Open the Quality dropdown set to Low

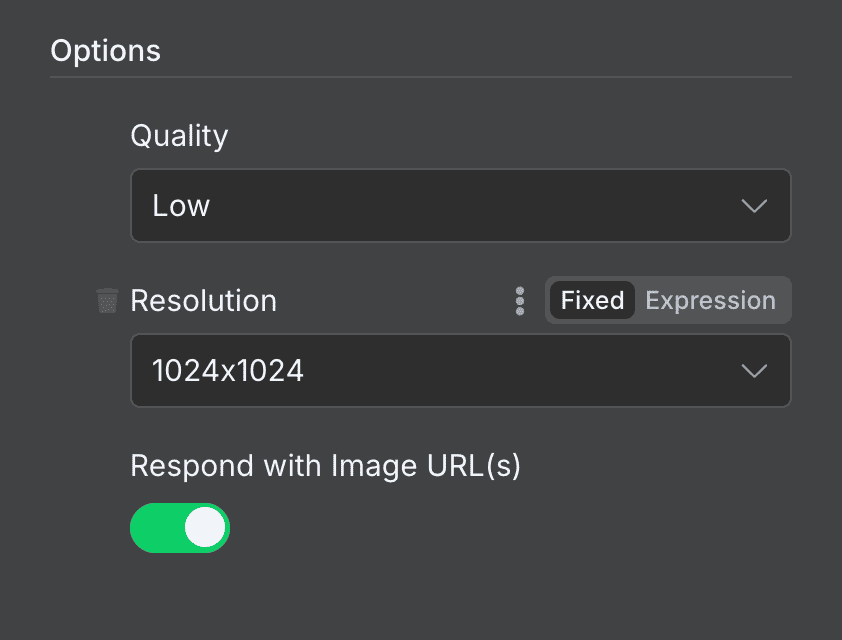pos(460,205)
